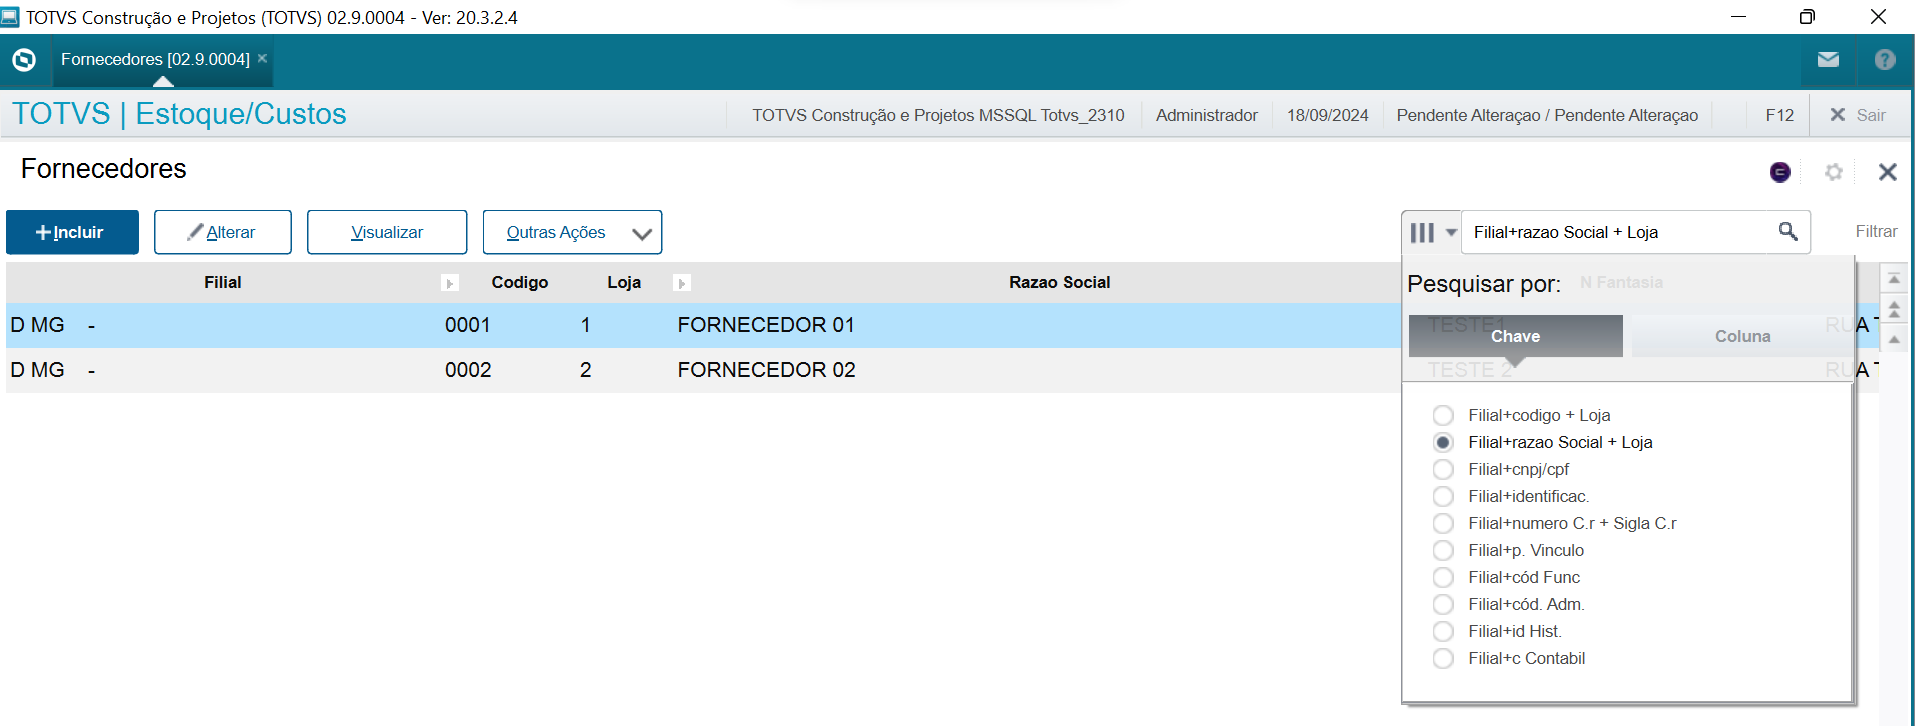
Task: Select Filial+codigo + Loja radio option
Action: [1443, 415]
